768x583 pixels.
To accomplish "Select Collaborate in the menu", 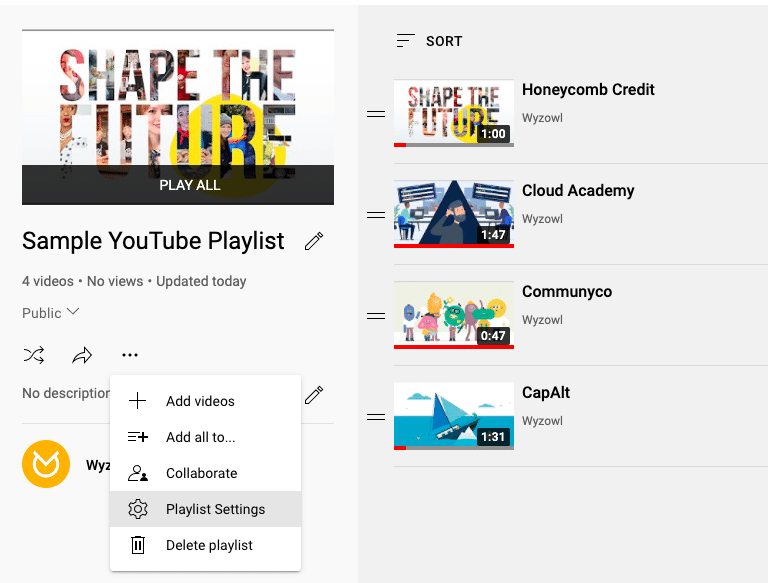I will [206, 473].
